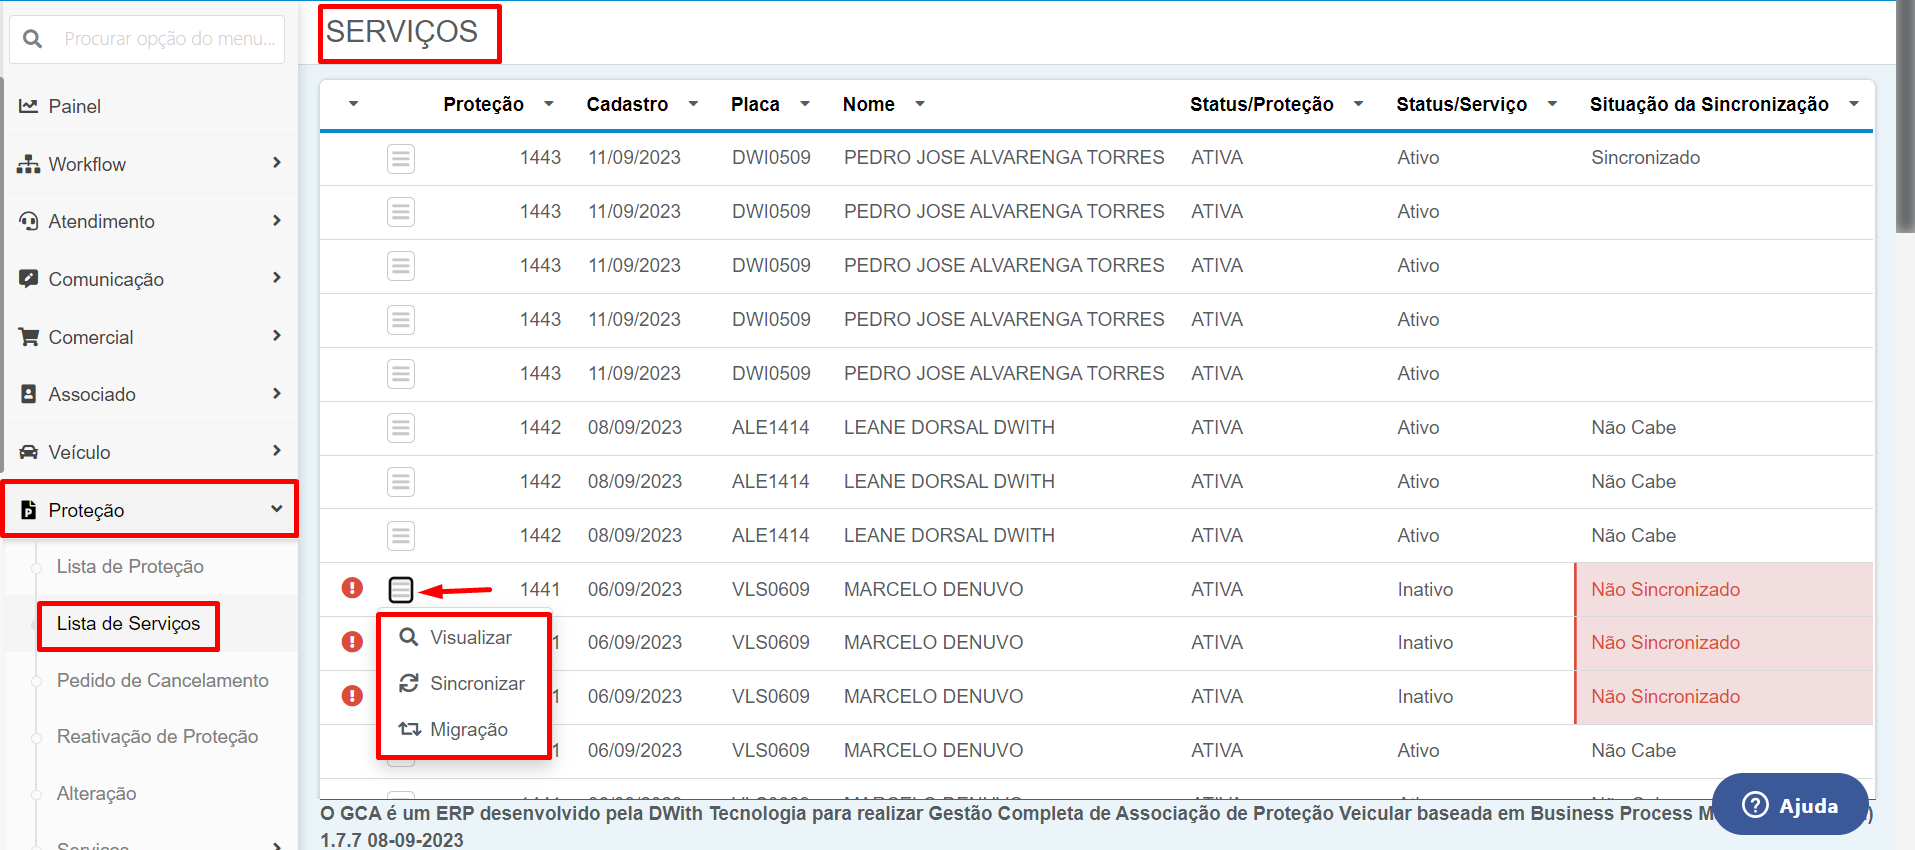Click the Workflow hierarchy icon
1915x850 pixels.
(28, 164)
